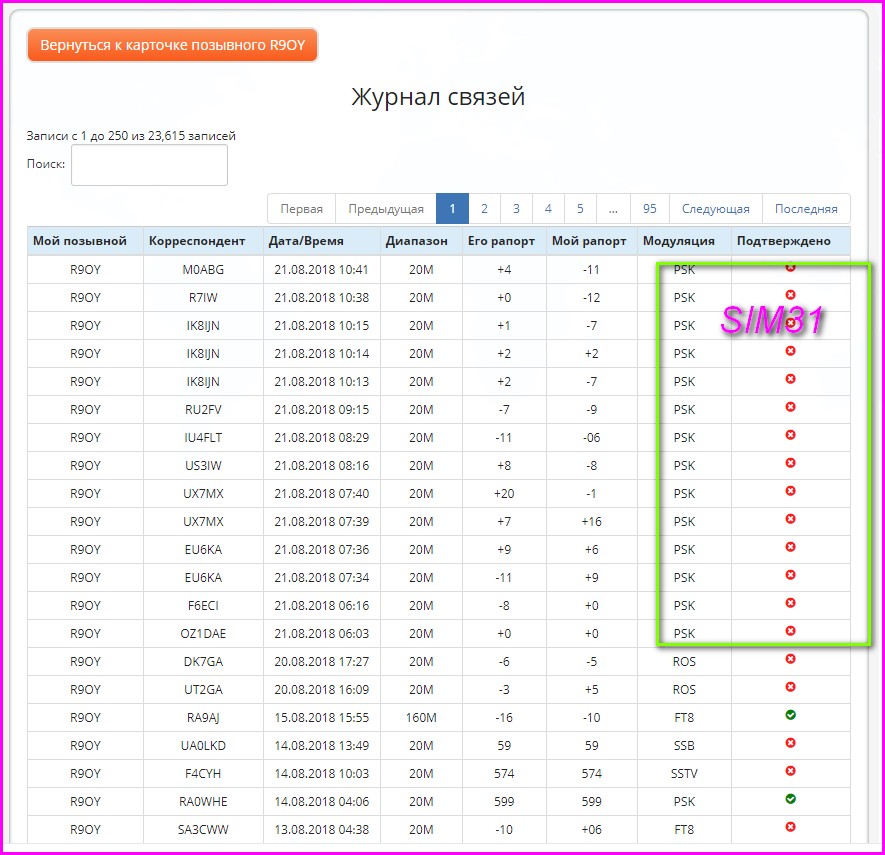Click red unconfirmed icon in DK7GA row
Screen dimensions: 885x855
[790, 660]
